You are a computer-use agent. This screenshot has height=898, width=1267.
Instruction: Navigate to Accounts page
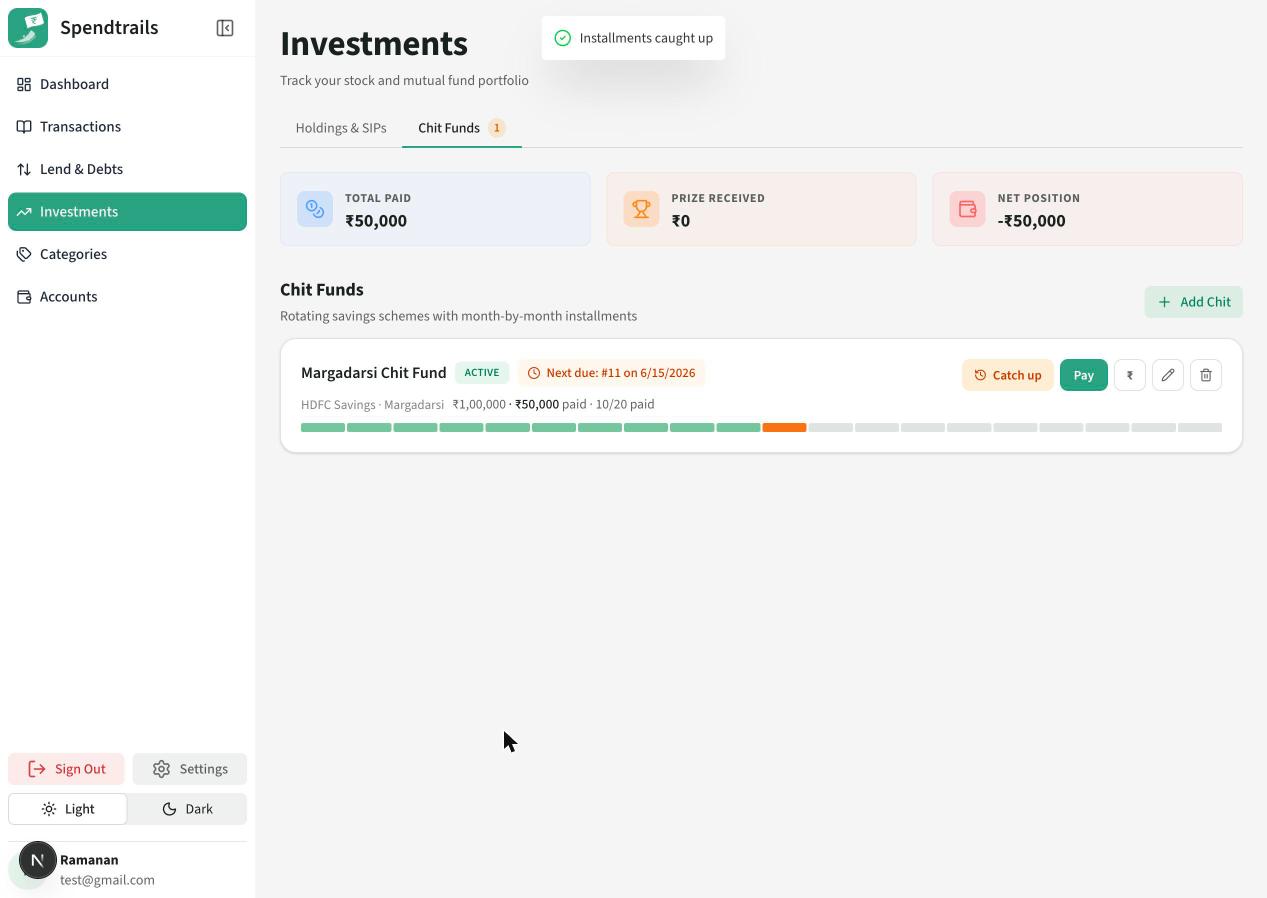[127, 297]
